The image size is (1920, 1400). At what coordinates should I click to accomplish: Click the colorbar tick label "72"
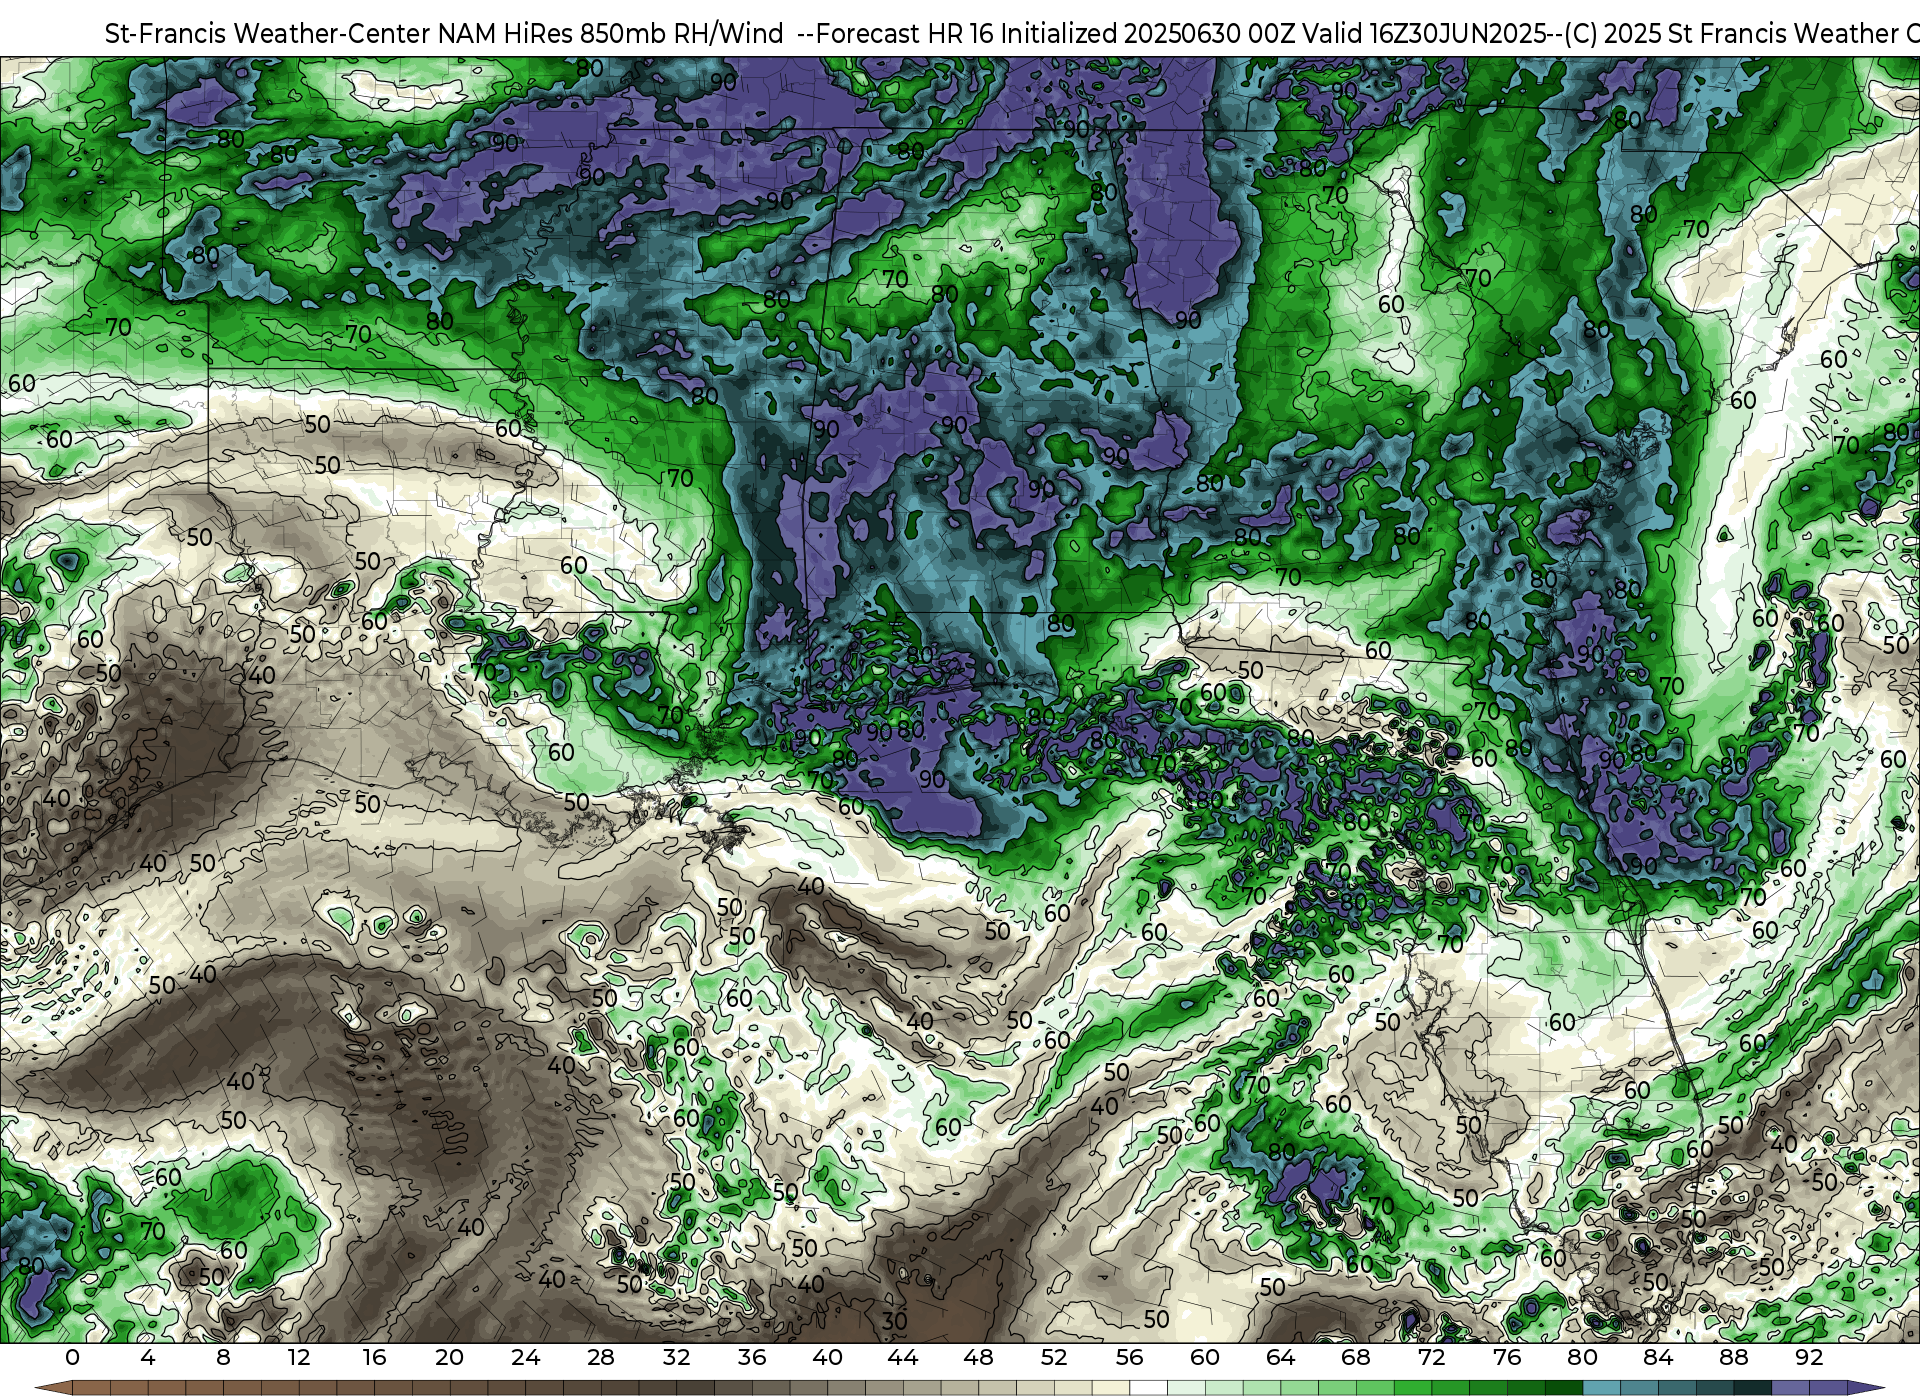pyautogui.click(x=1432, y=1357)
